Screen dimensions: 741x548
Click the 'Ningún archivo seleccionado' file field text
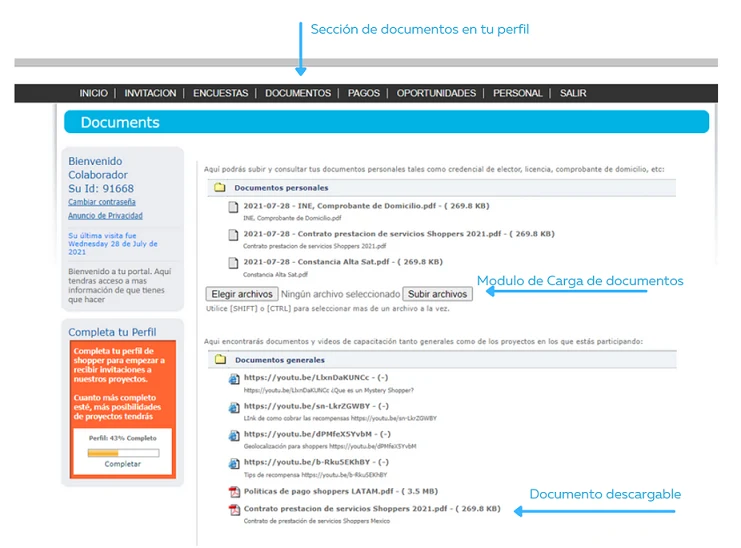(340, 294)
